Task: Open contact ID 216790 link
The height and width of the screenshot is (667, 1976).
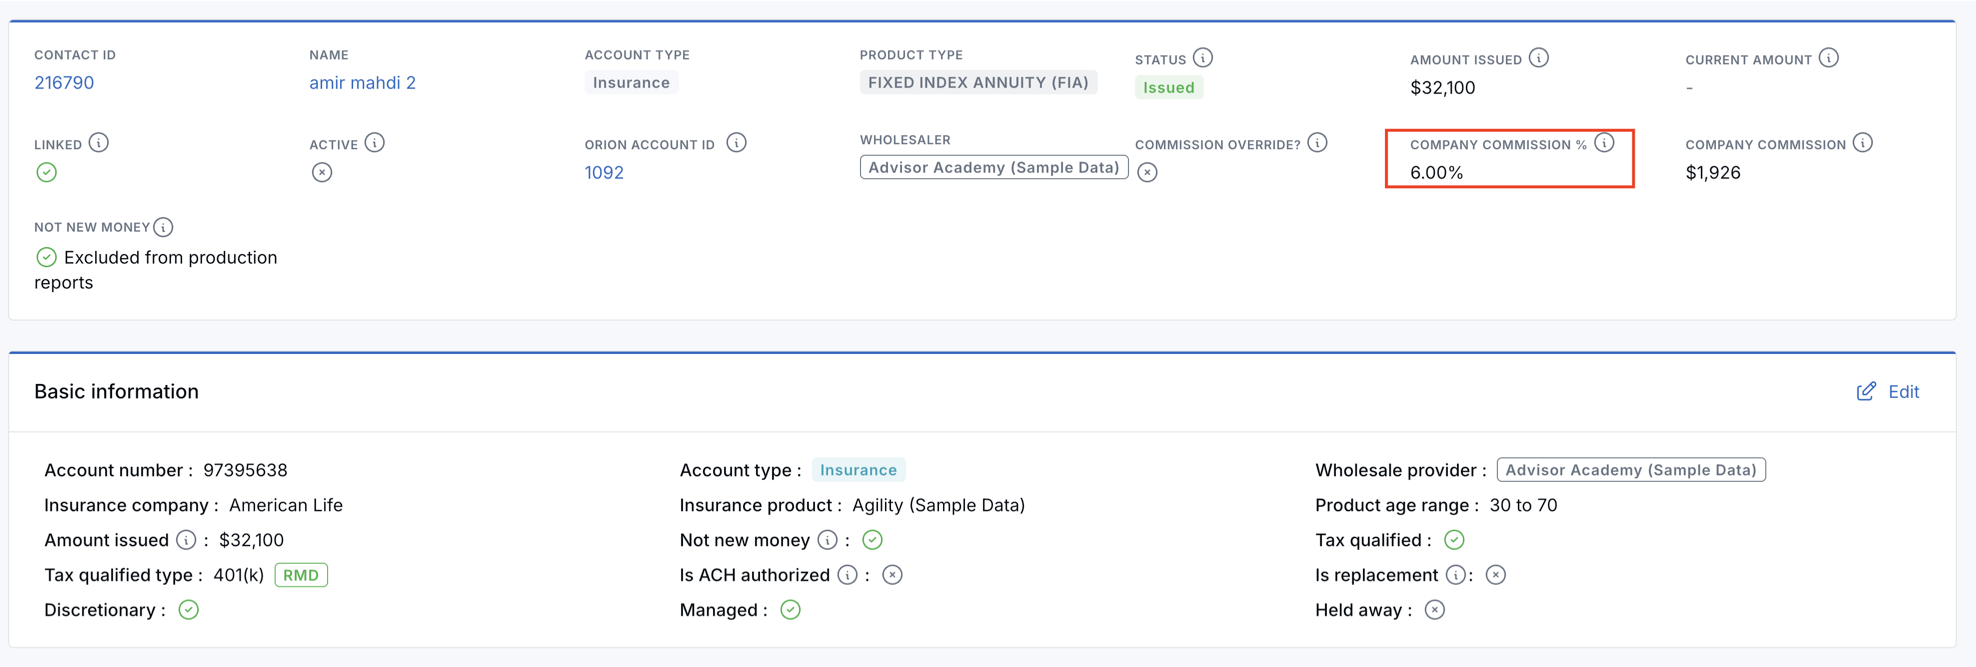Action: tap(64, 83)
